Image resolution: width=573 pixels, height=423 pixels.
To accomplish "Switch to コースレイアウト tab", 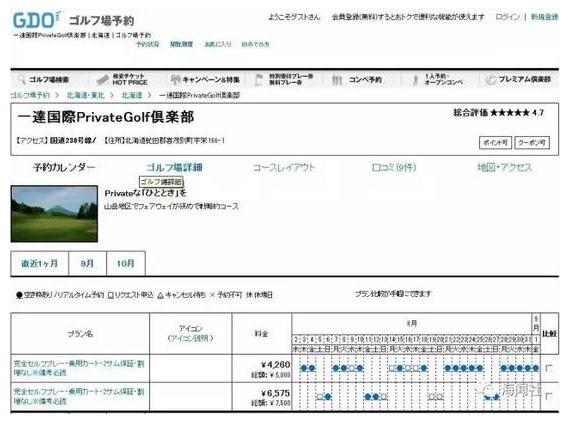I will (284, 168).
